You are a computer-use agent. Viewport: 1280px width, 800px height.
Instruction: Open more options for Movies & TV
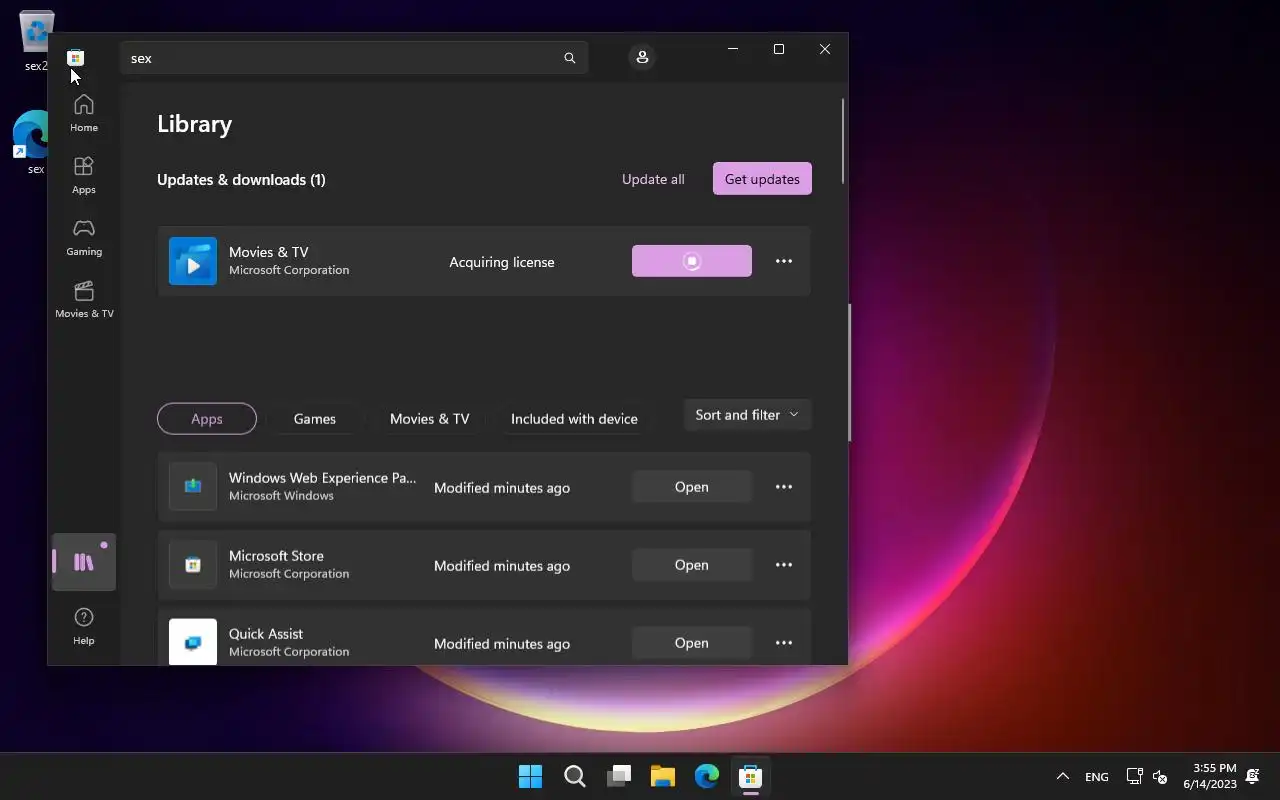(784, 261)
